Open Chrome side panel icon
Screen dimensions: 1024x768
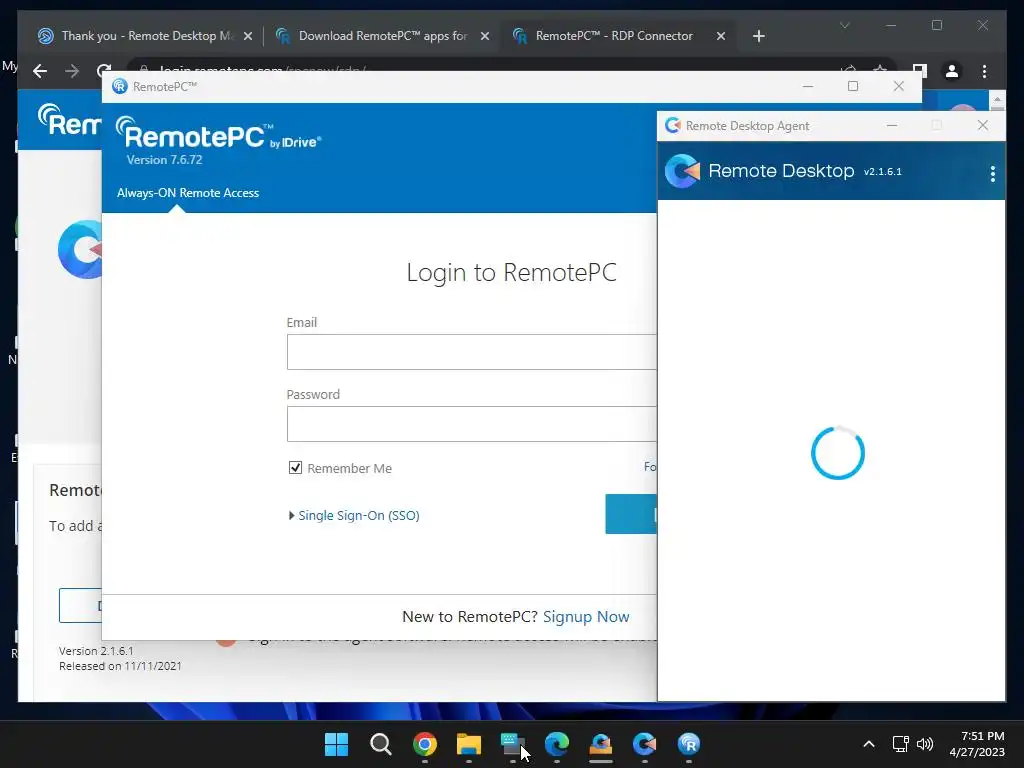[x=920, y=70]
